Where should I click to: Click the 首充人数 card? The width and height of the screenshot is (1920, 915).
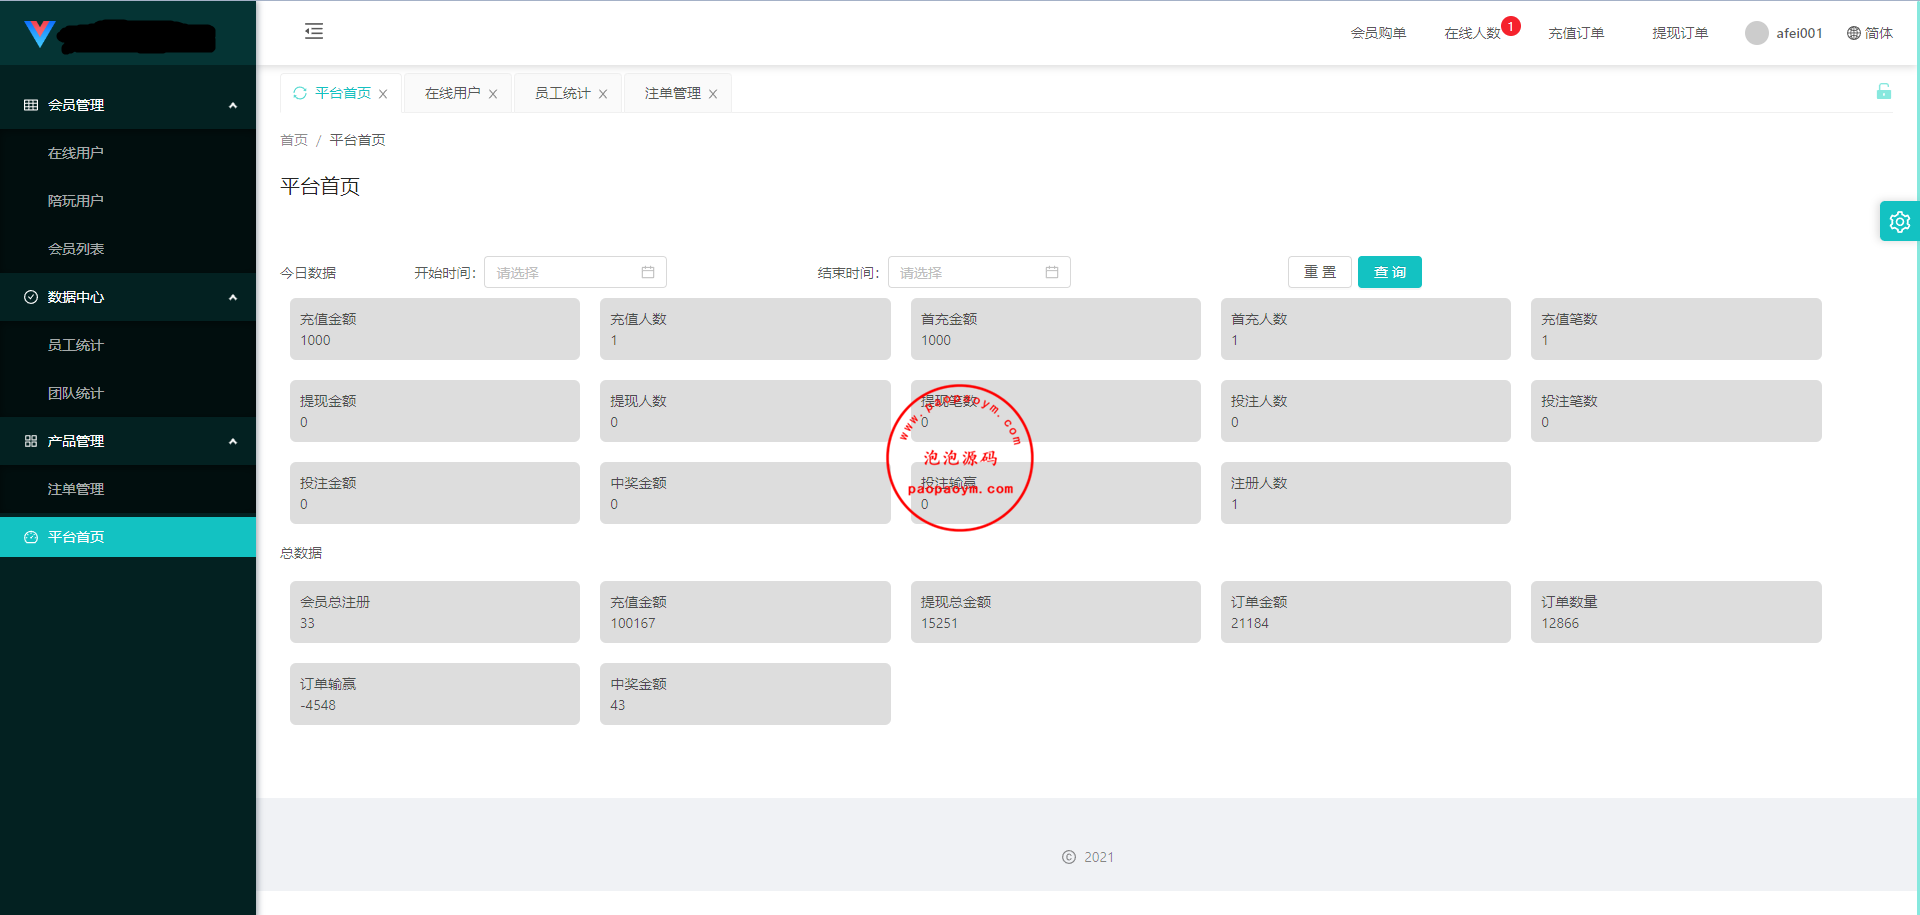tap(1366, 329)
